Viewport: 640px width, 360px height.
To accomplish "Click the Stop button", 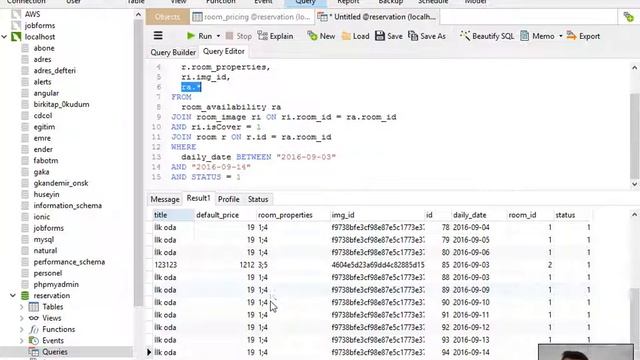I will [239, 36].
